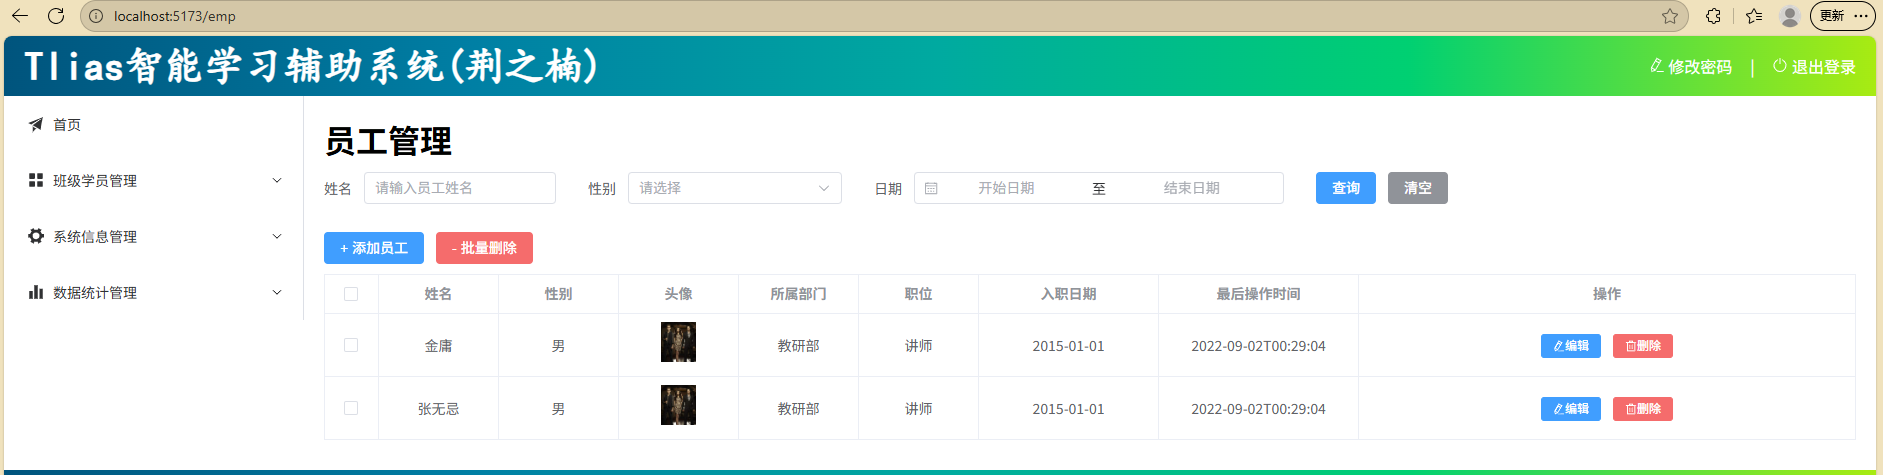Click the 退出登录 power icon link
Viewport: 1883px width, 475px height.
pos(1814,67)
